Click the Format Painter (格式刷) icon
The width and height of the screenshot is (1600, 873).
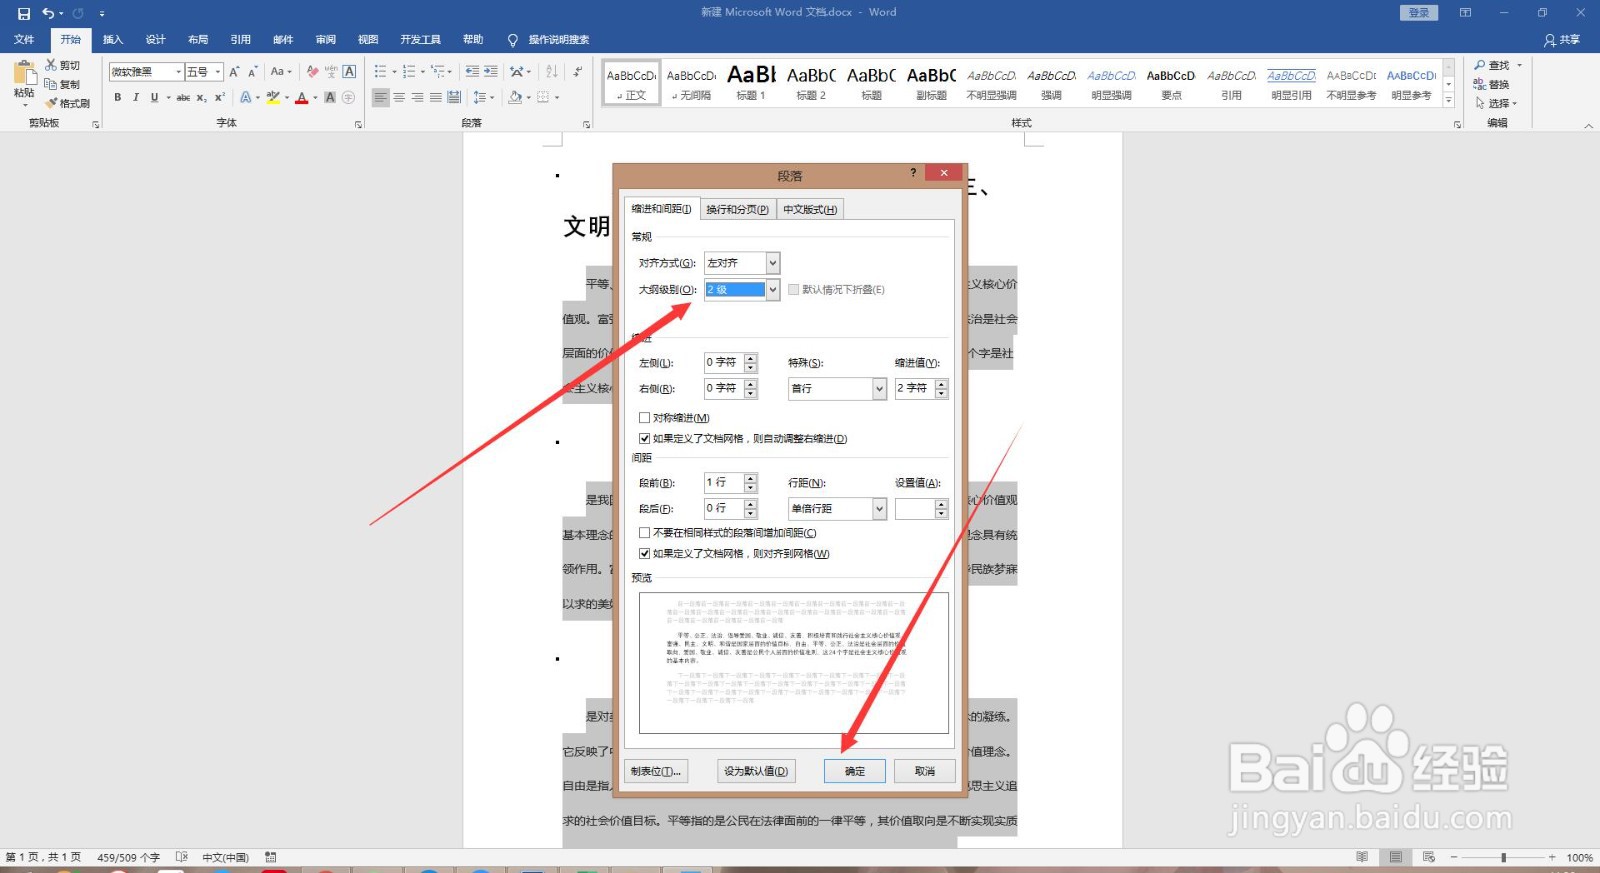click(51, 103)
